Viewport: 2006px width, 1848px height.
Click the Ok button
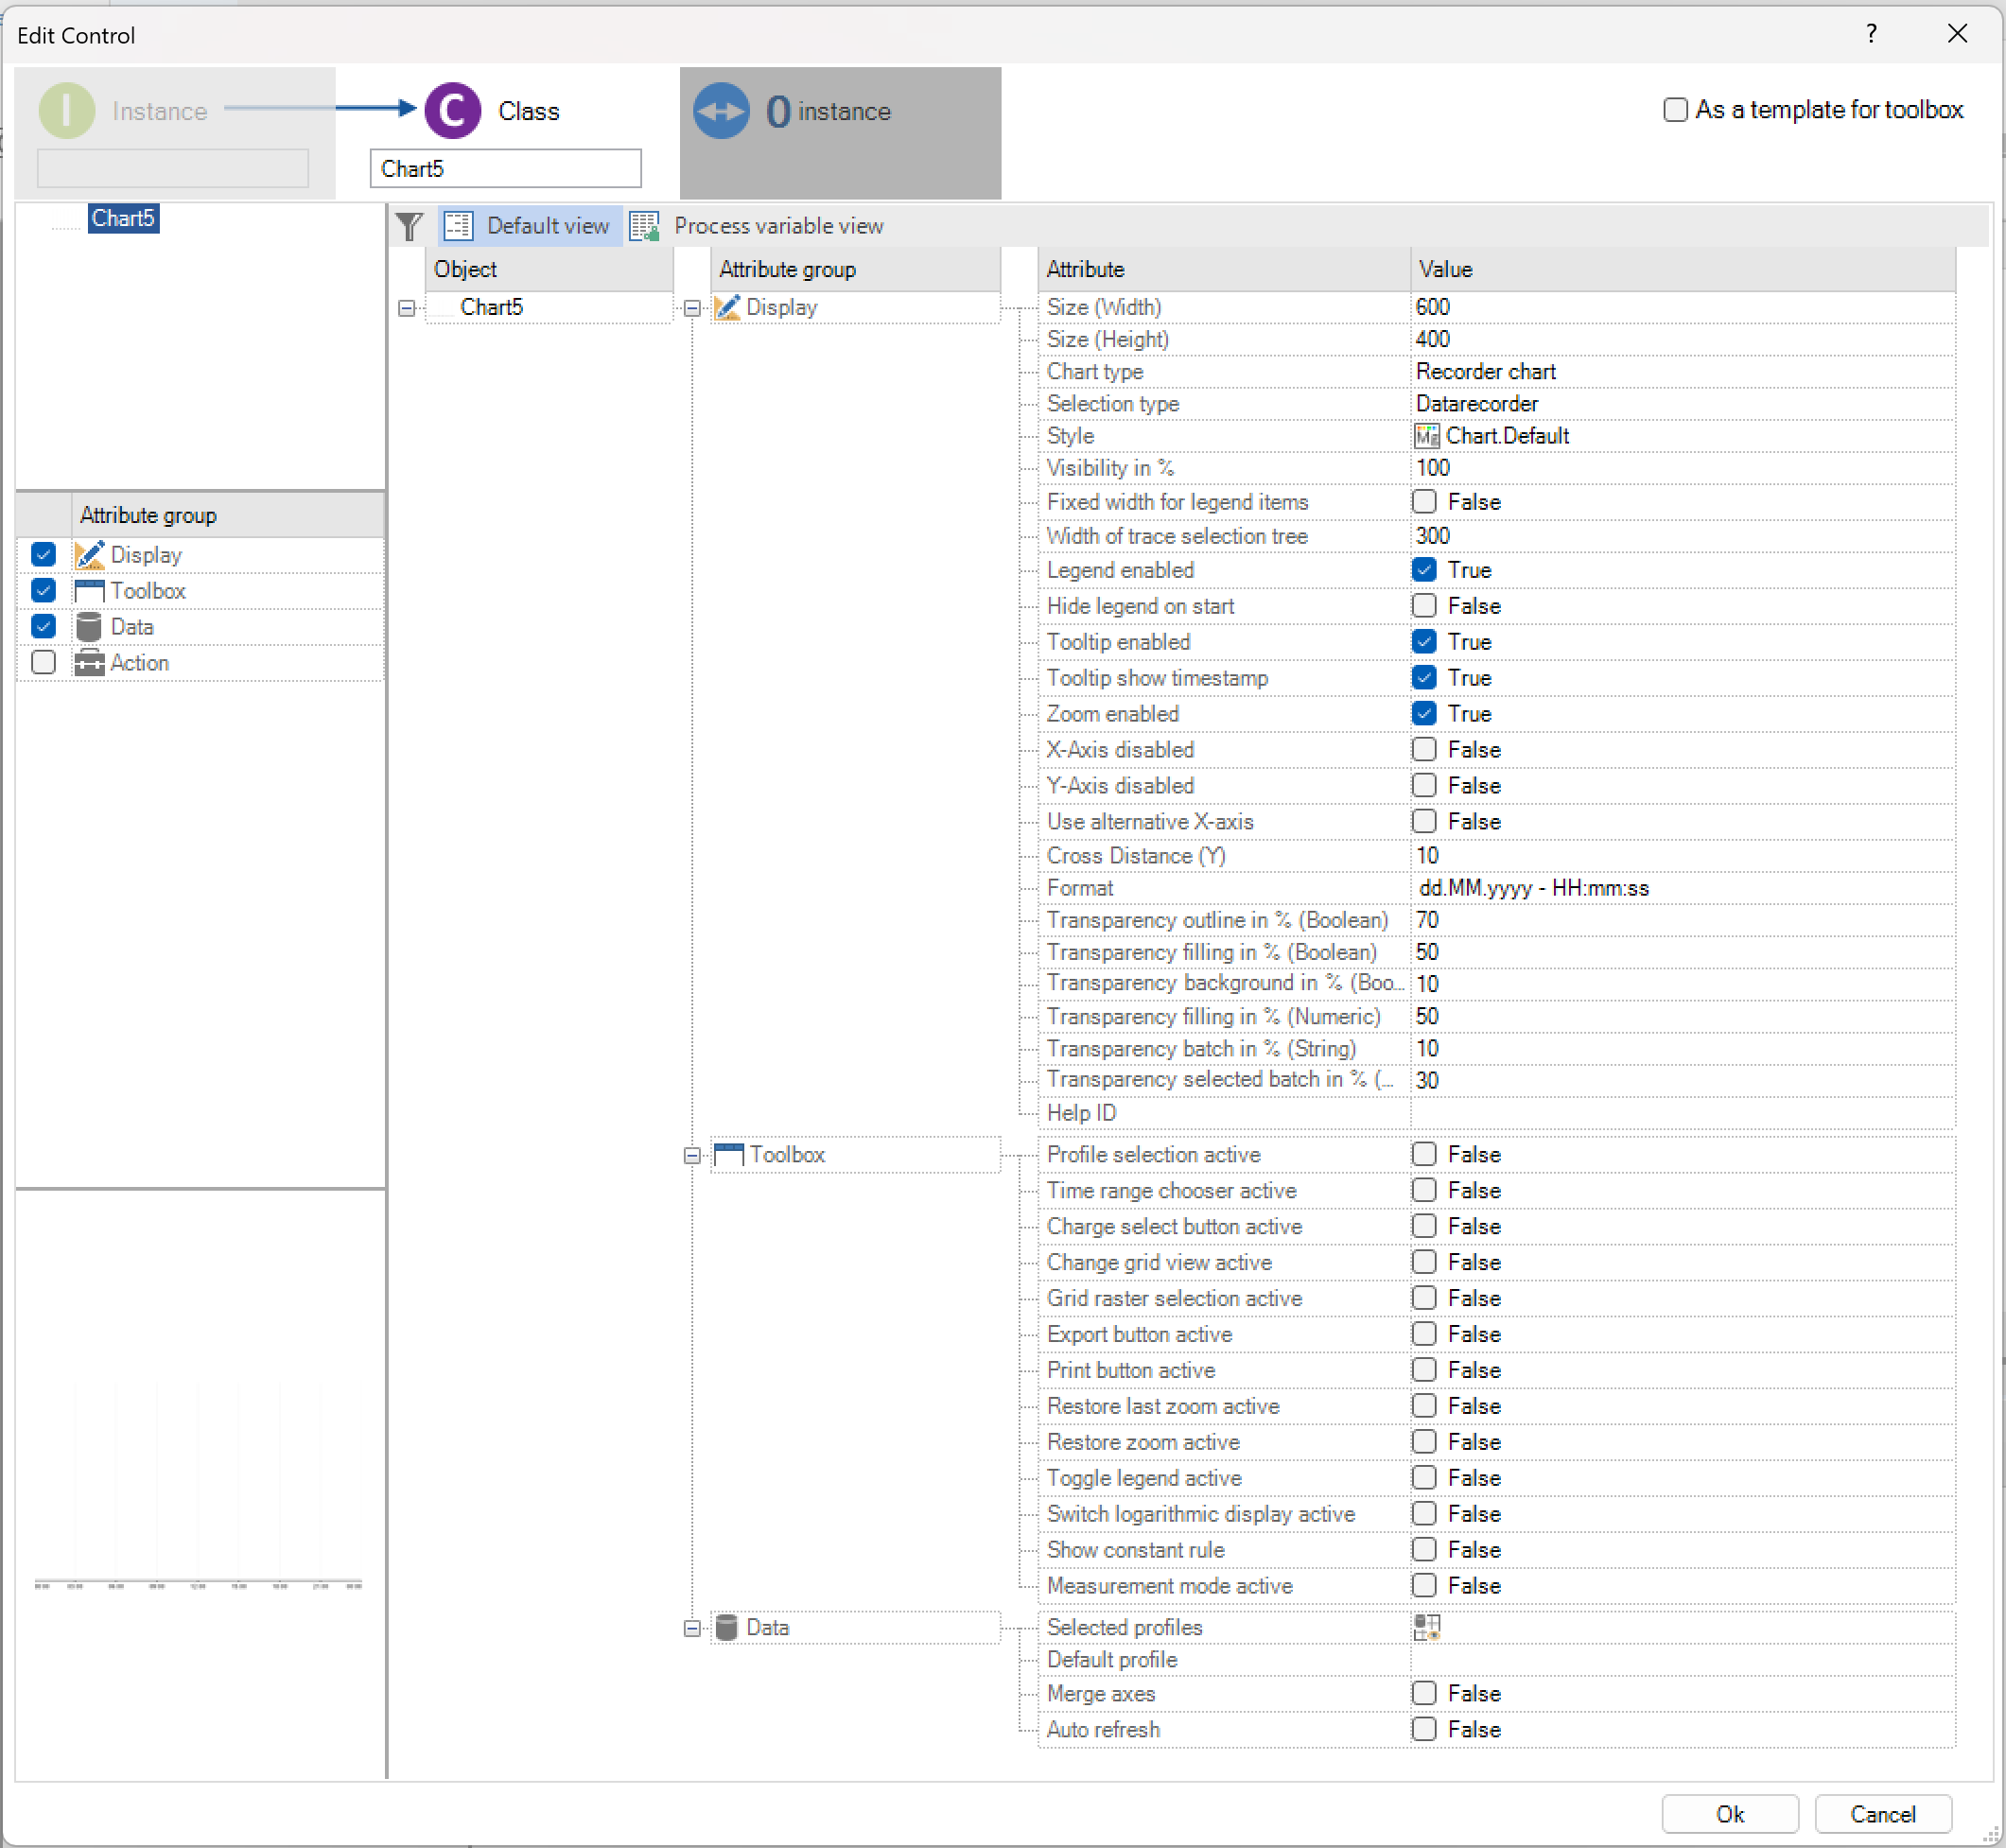point(1730,1814)
